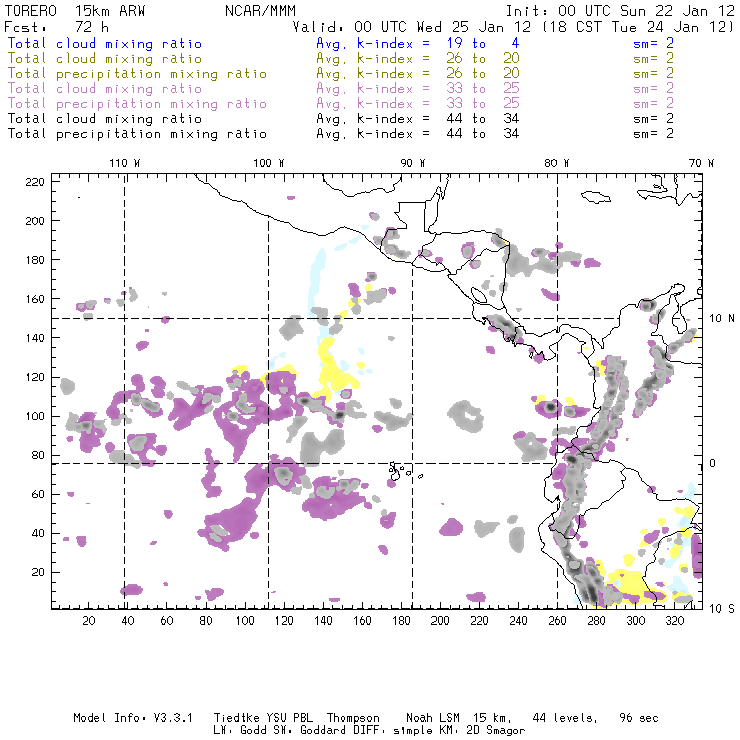Screen dimensions: 740x740
Task: Click the "44 levels," footer text
Action: click(565, 718)
